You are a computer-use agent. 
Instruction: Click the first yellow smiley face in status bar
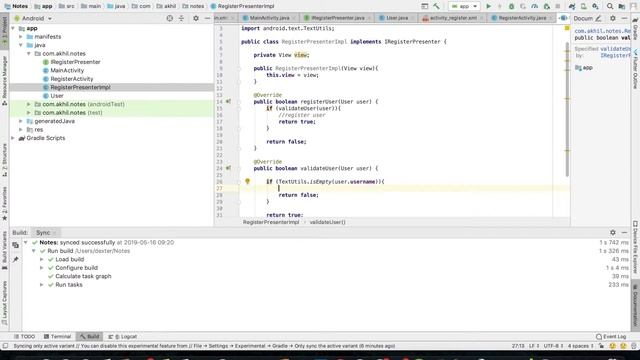[613, 346]
